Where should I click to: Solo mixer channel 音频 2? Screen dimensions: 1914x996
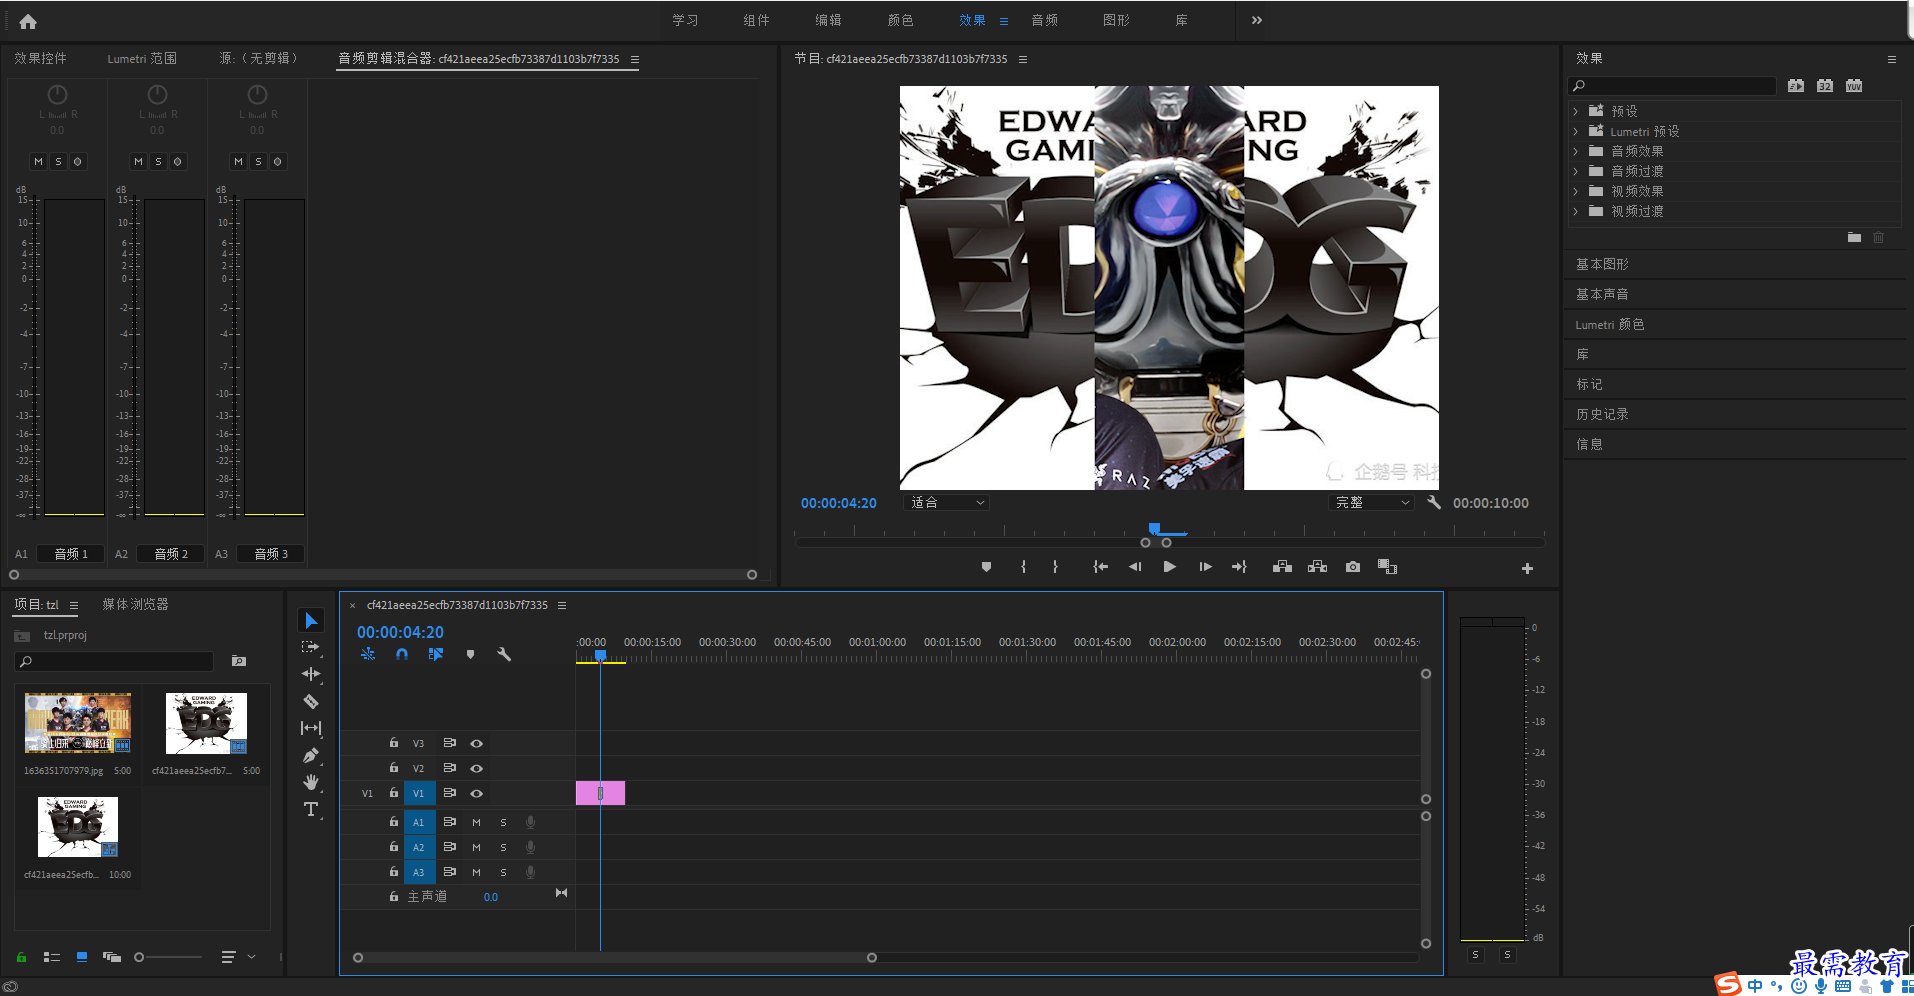point(158,161)
